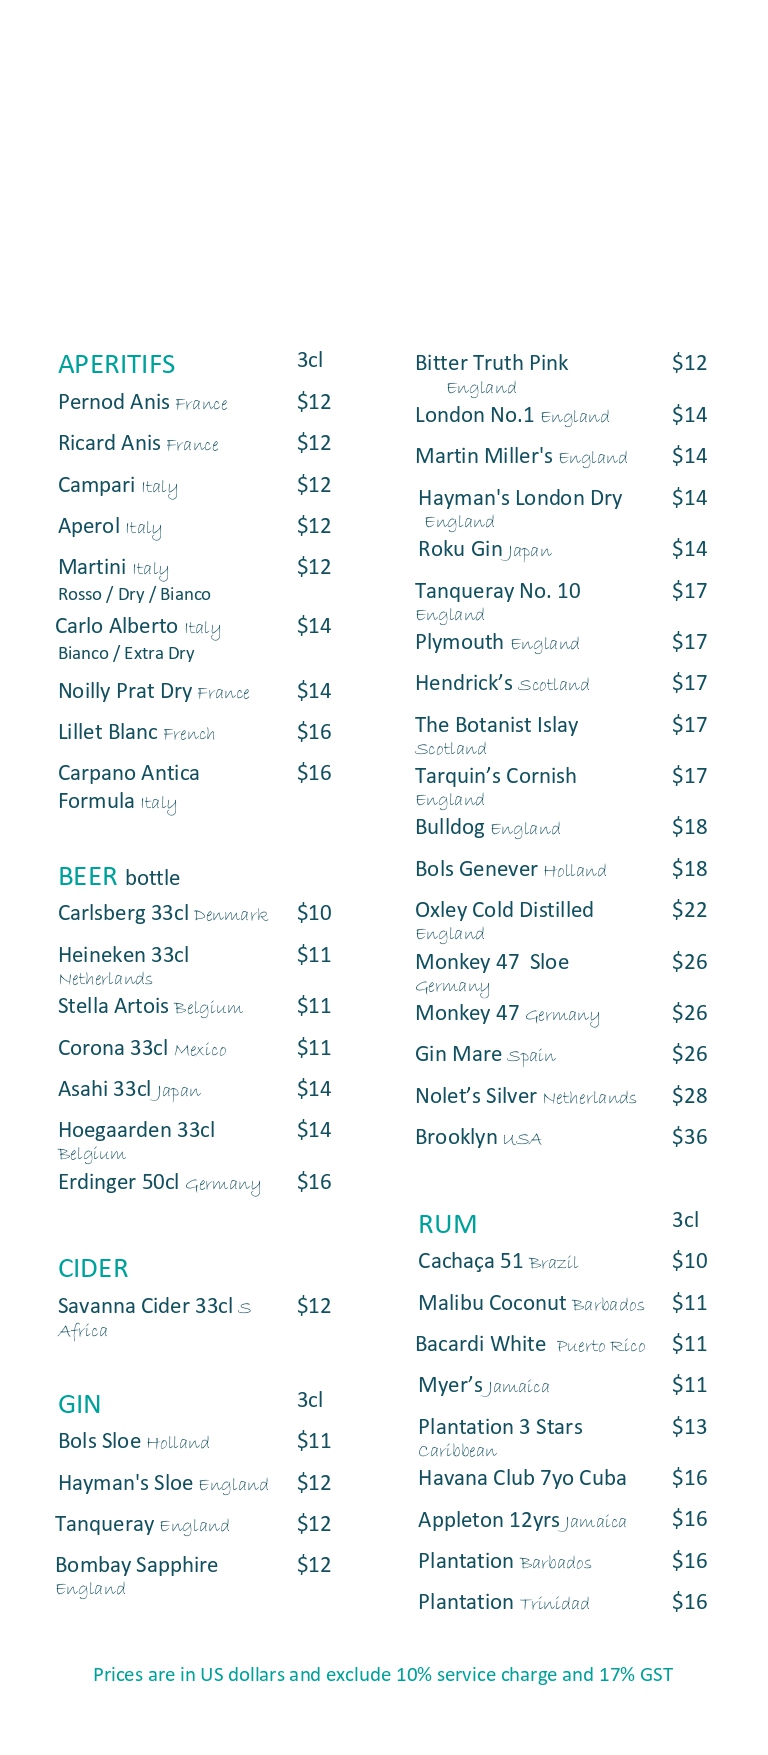The width and height of the screenshot is (768, 1755).
Task: Select Bombay Sapphire gin entry
Action: [x=136, y=1565]
